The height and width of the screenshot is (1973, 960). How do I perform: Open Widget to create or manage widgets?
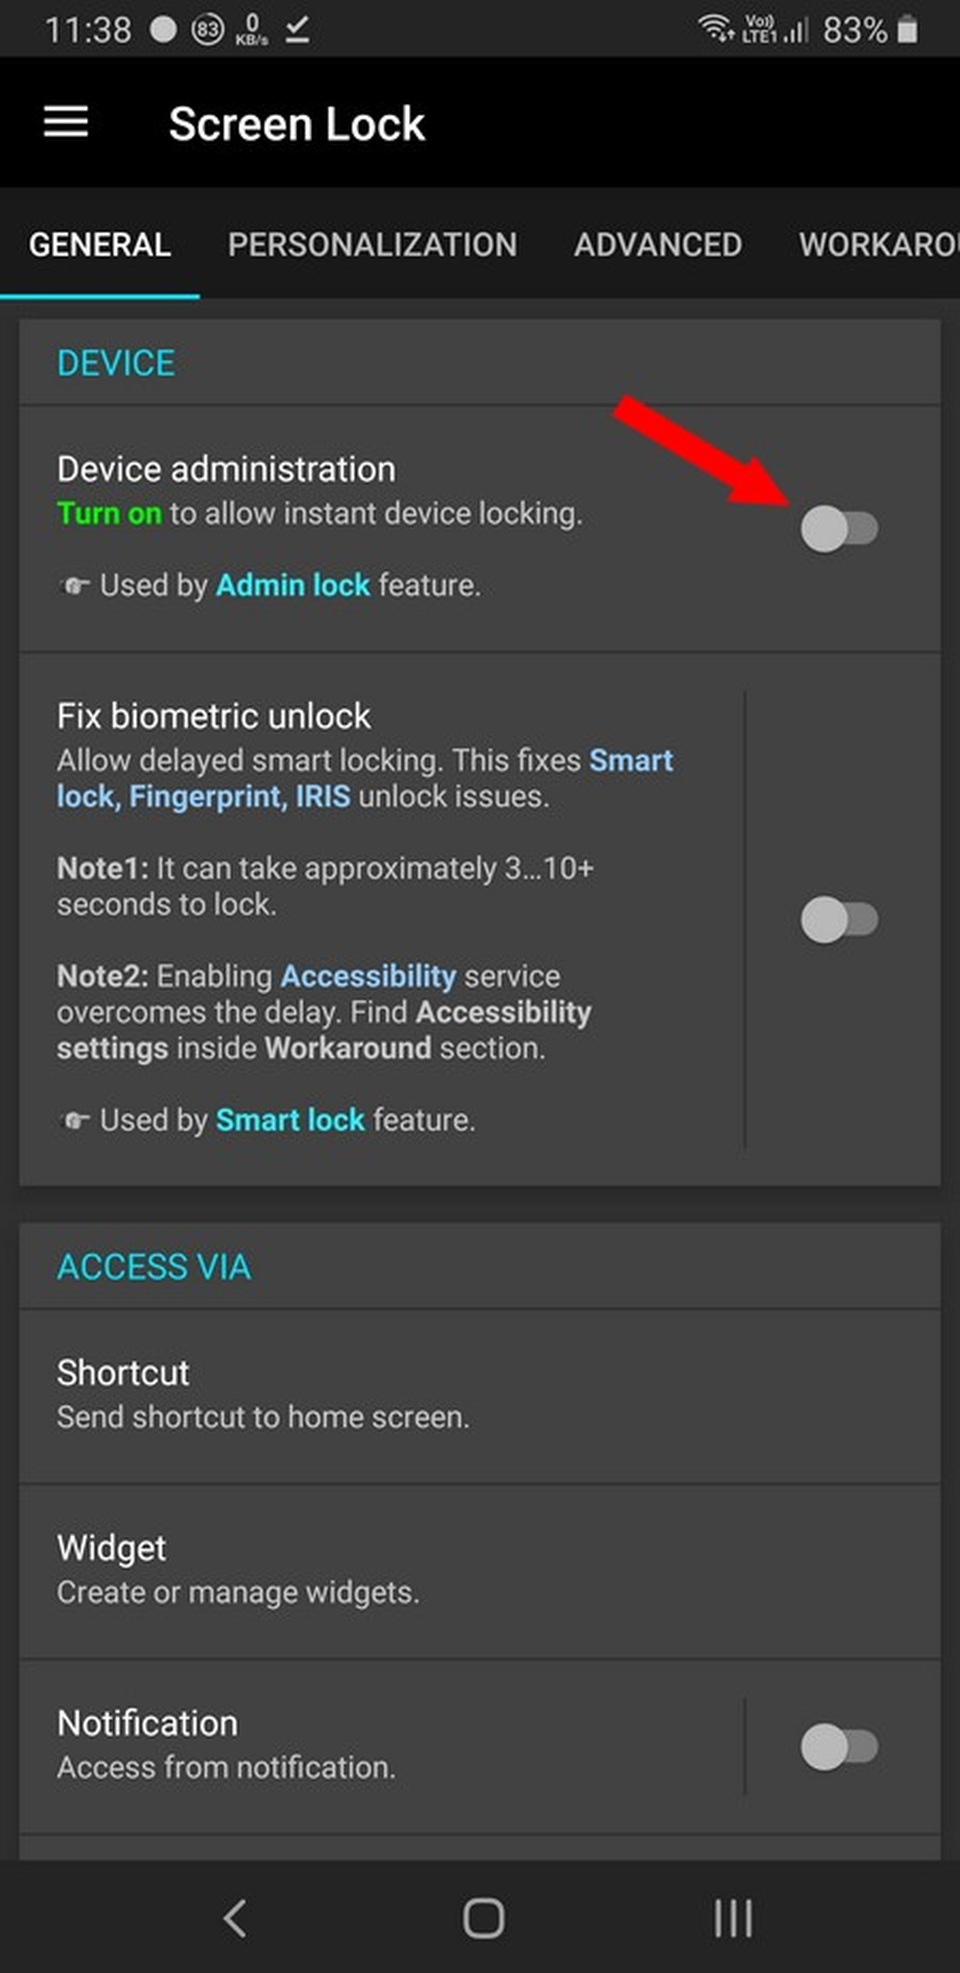480,1572
